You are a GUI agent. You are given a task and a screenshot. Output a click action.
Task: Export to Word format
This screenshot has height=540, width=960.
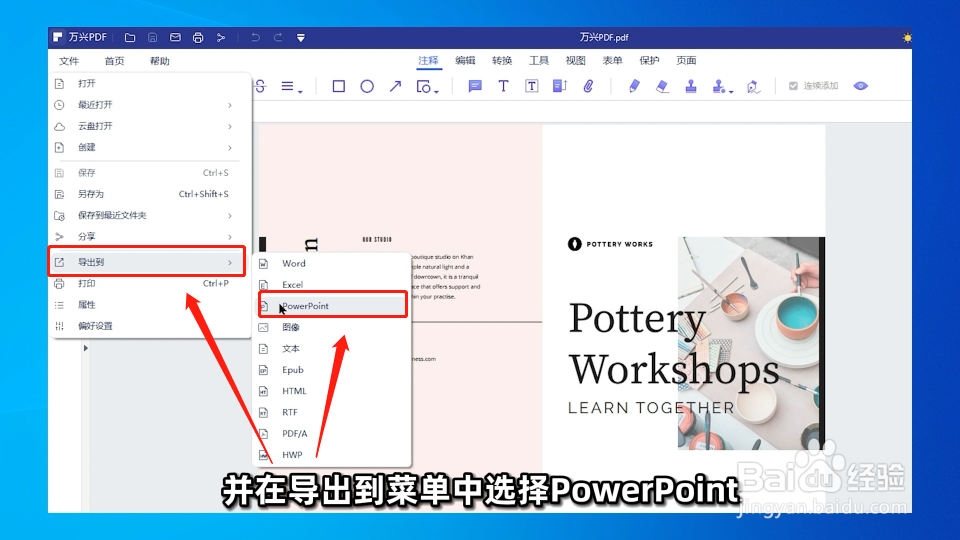click(332, 263)
